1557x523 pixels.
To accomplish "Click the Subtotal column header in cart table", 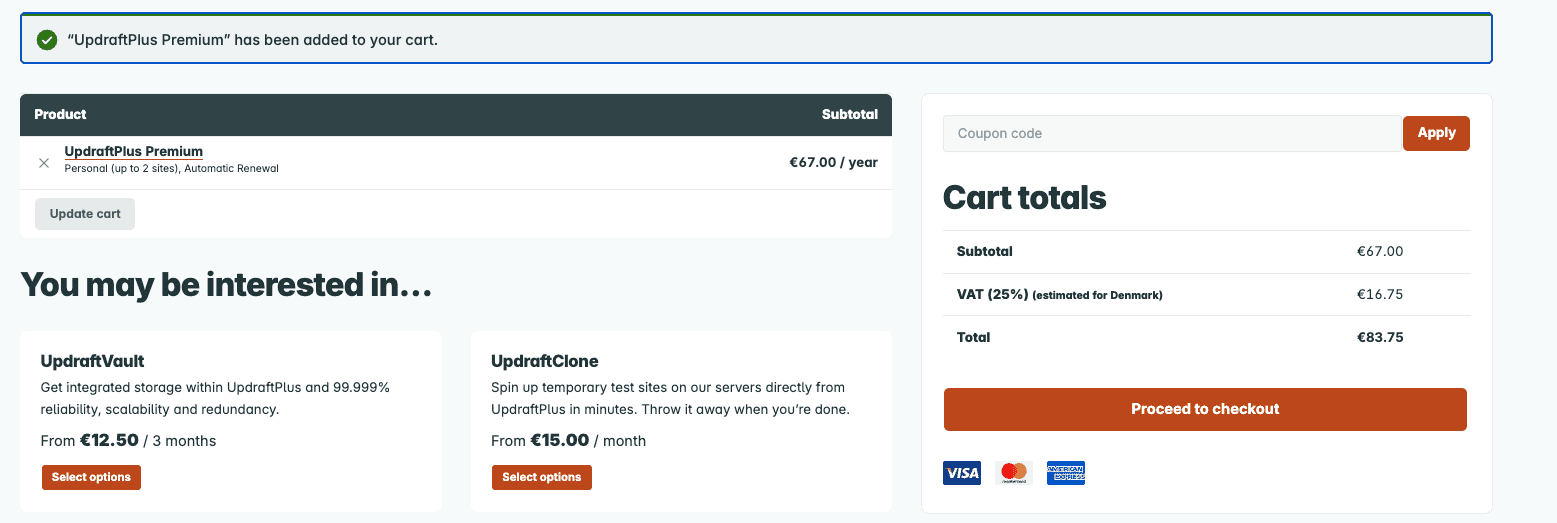I will (x=849, y=115).
